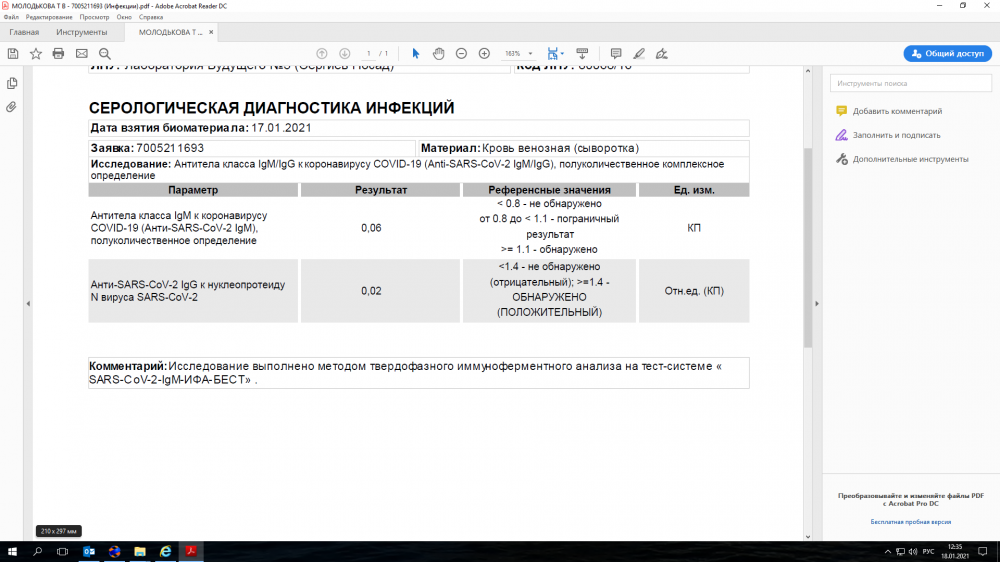Screen dimensions: 1000x562
Task: Click the zoom in plus icon
Action: click(484, 53)
